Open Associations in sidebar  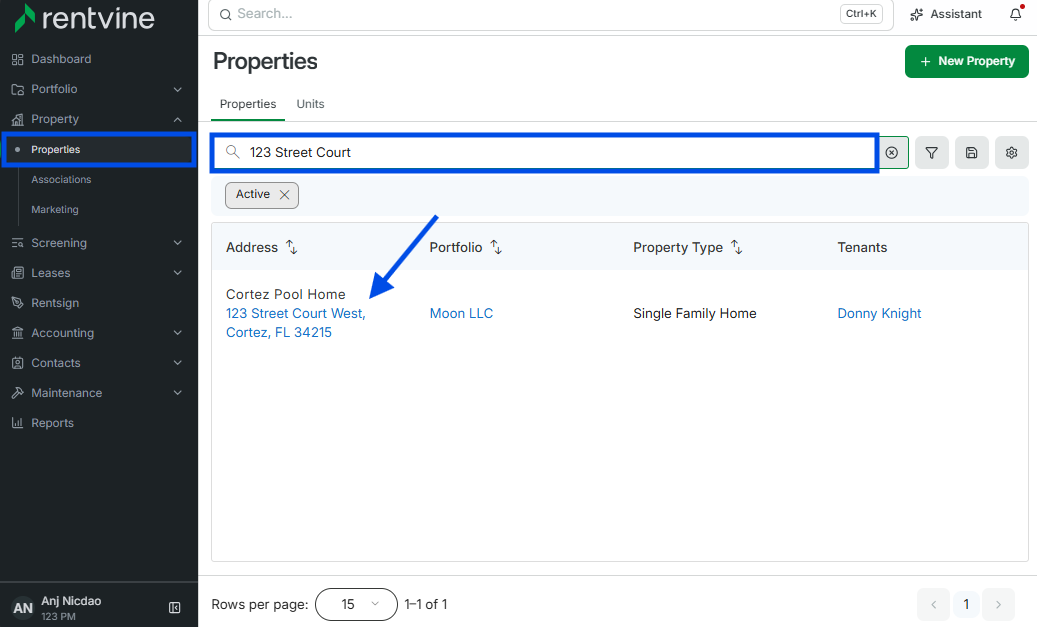(x=62, y=179)
